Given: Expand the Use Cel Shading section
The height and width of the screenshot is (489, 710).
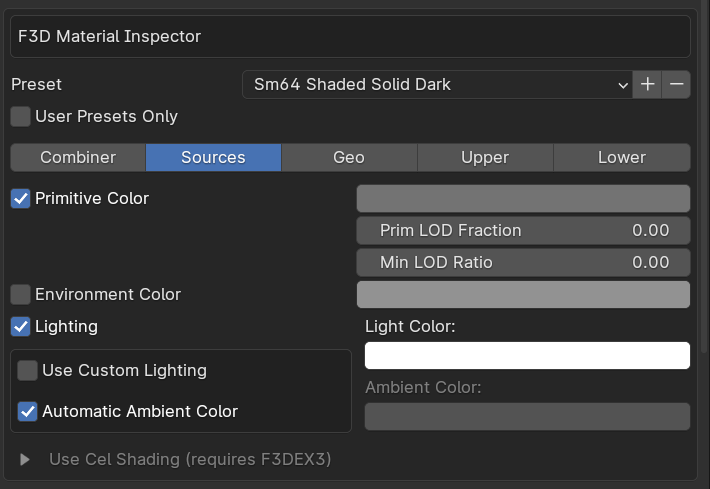Looking at the screenshot, I should click(x=25, y=460).
